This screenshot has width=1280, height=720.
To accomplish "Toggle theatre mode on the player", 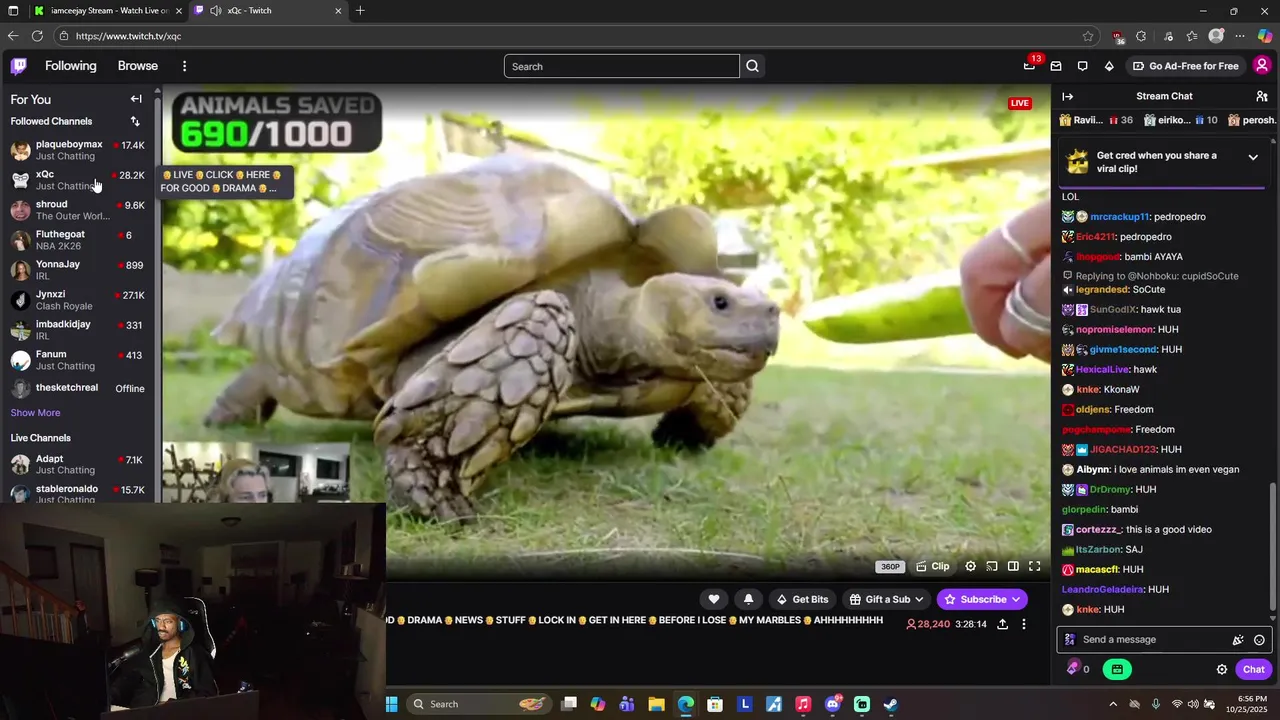I will pyautogui.click(x=1013, y=566).
